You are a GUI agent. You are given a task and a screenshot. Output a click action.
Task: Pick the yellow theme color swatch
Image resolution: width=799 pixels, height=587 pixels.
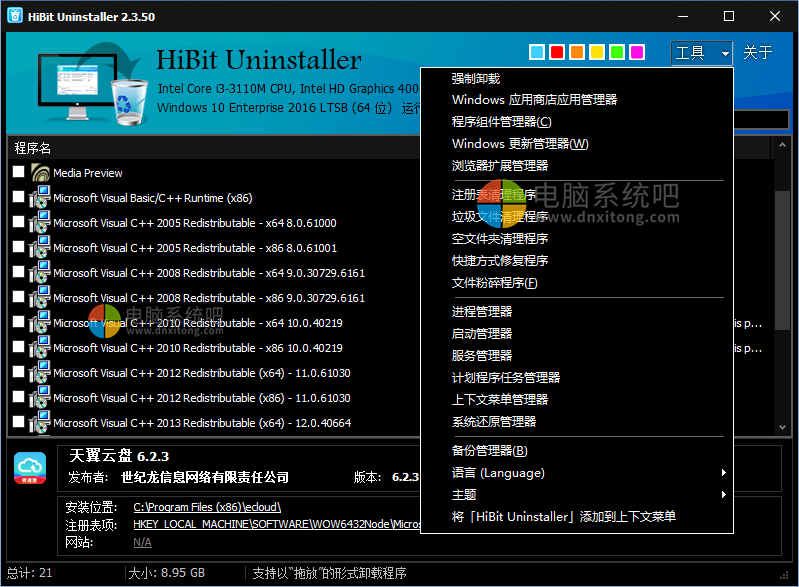coord(597,52)
